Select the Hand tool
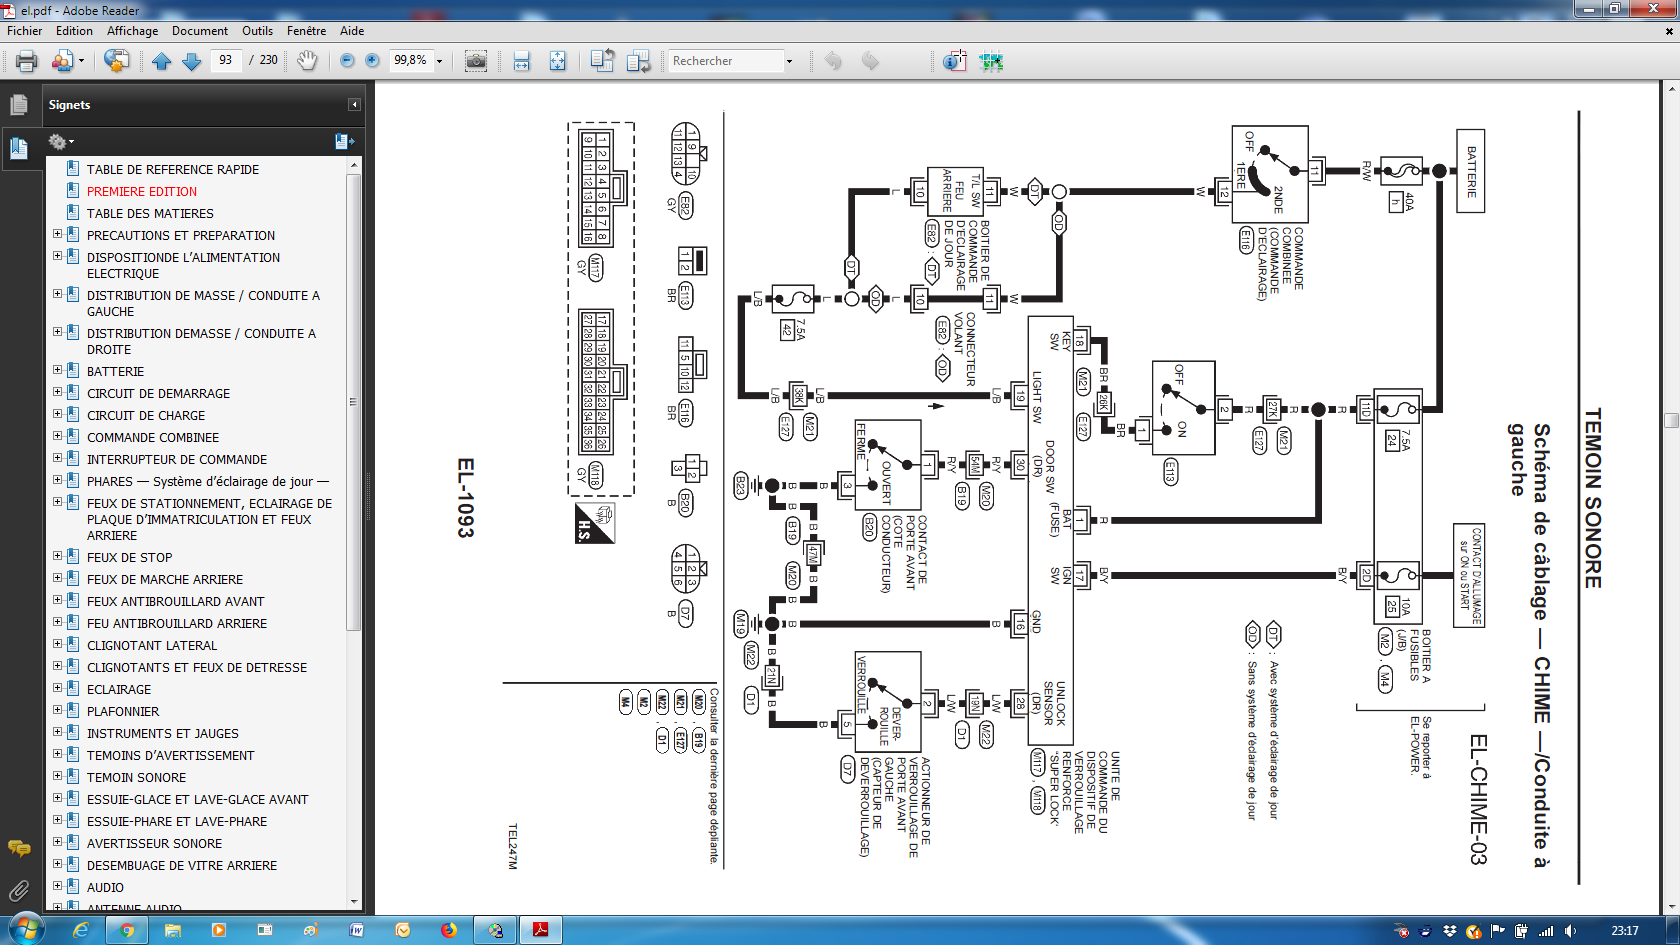Screen dimensions: 1680x945 pos(307,61)
